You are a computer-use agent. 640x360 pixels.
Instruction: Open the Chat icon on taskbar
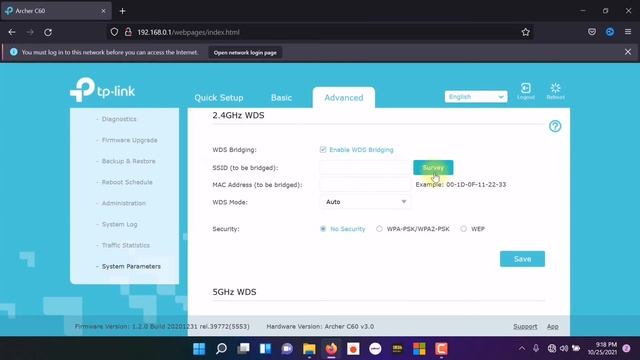287,349
